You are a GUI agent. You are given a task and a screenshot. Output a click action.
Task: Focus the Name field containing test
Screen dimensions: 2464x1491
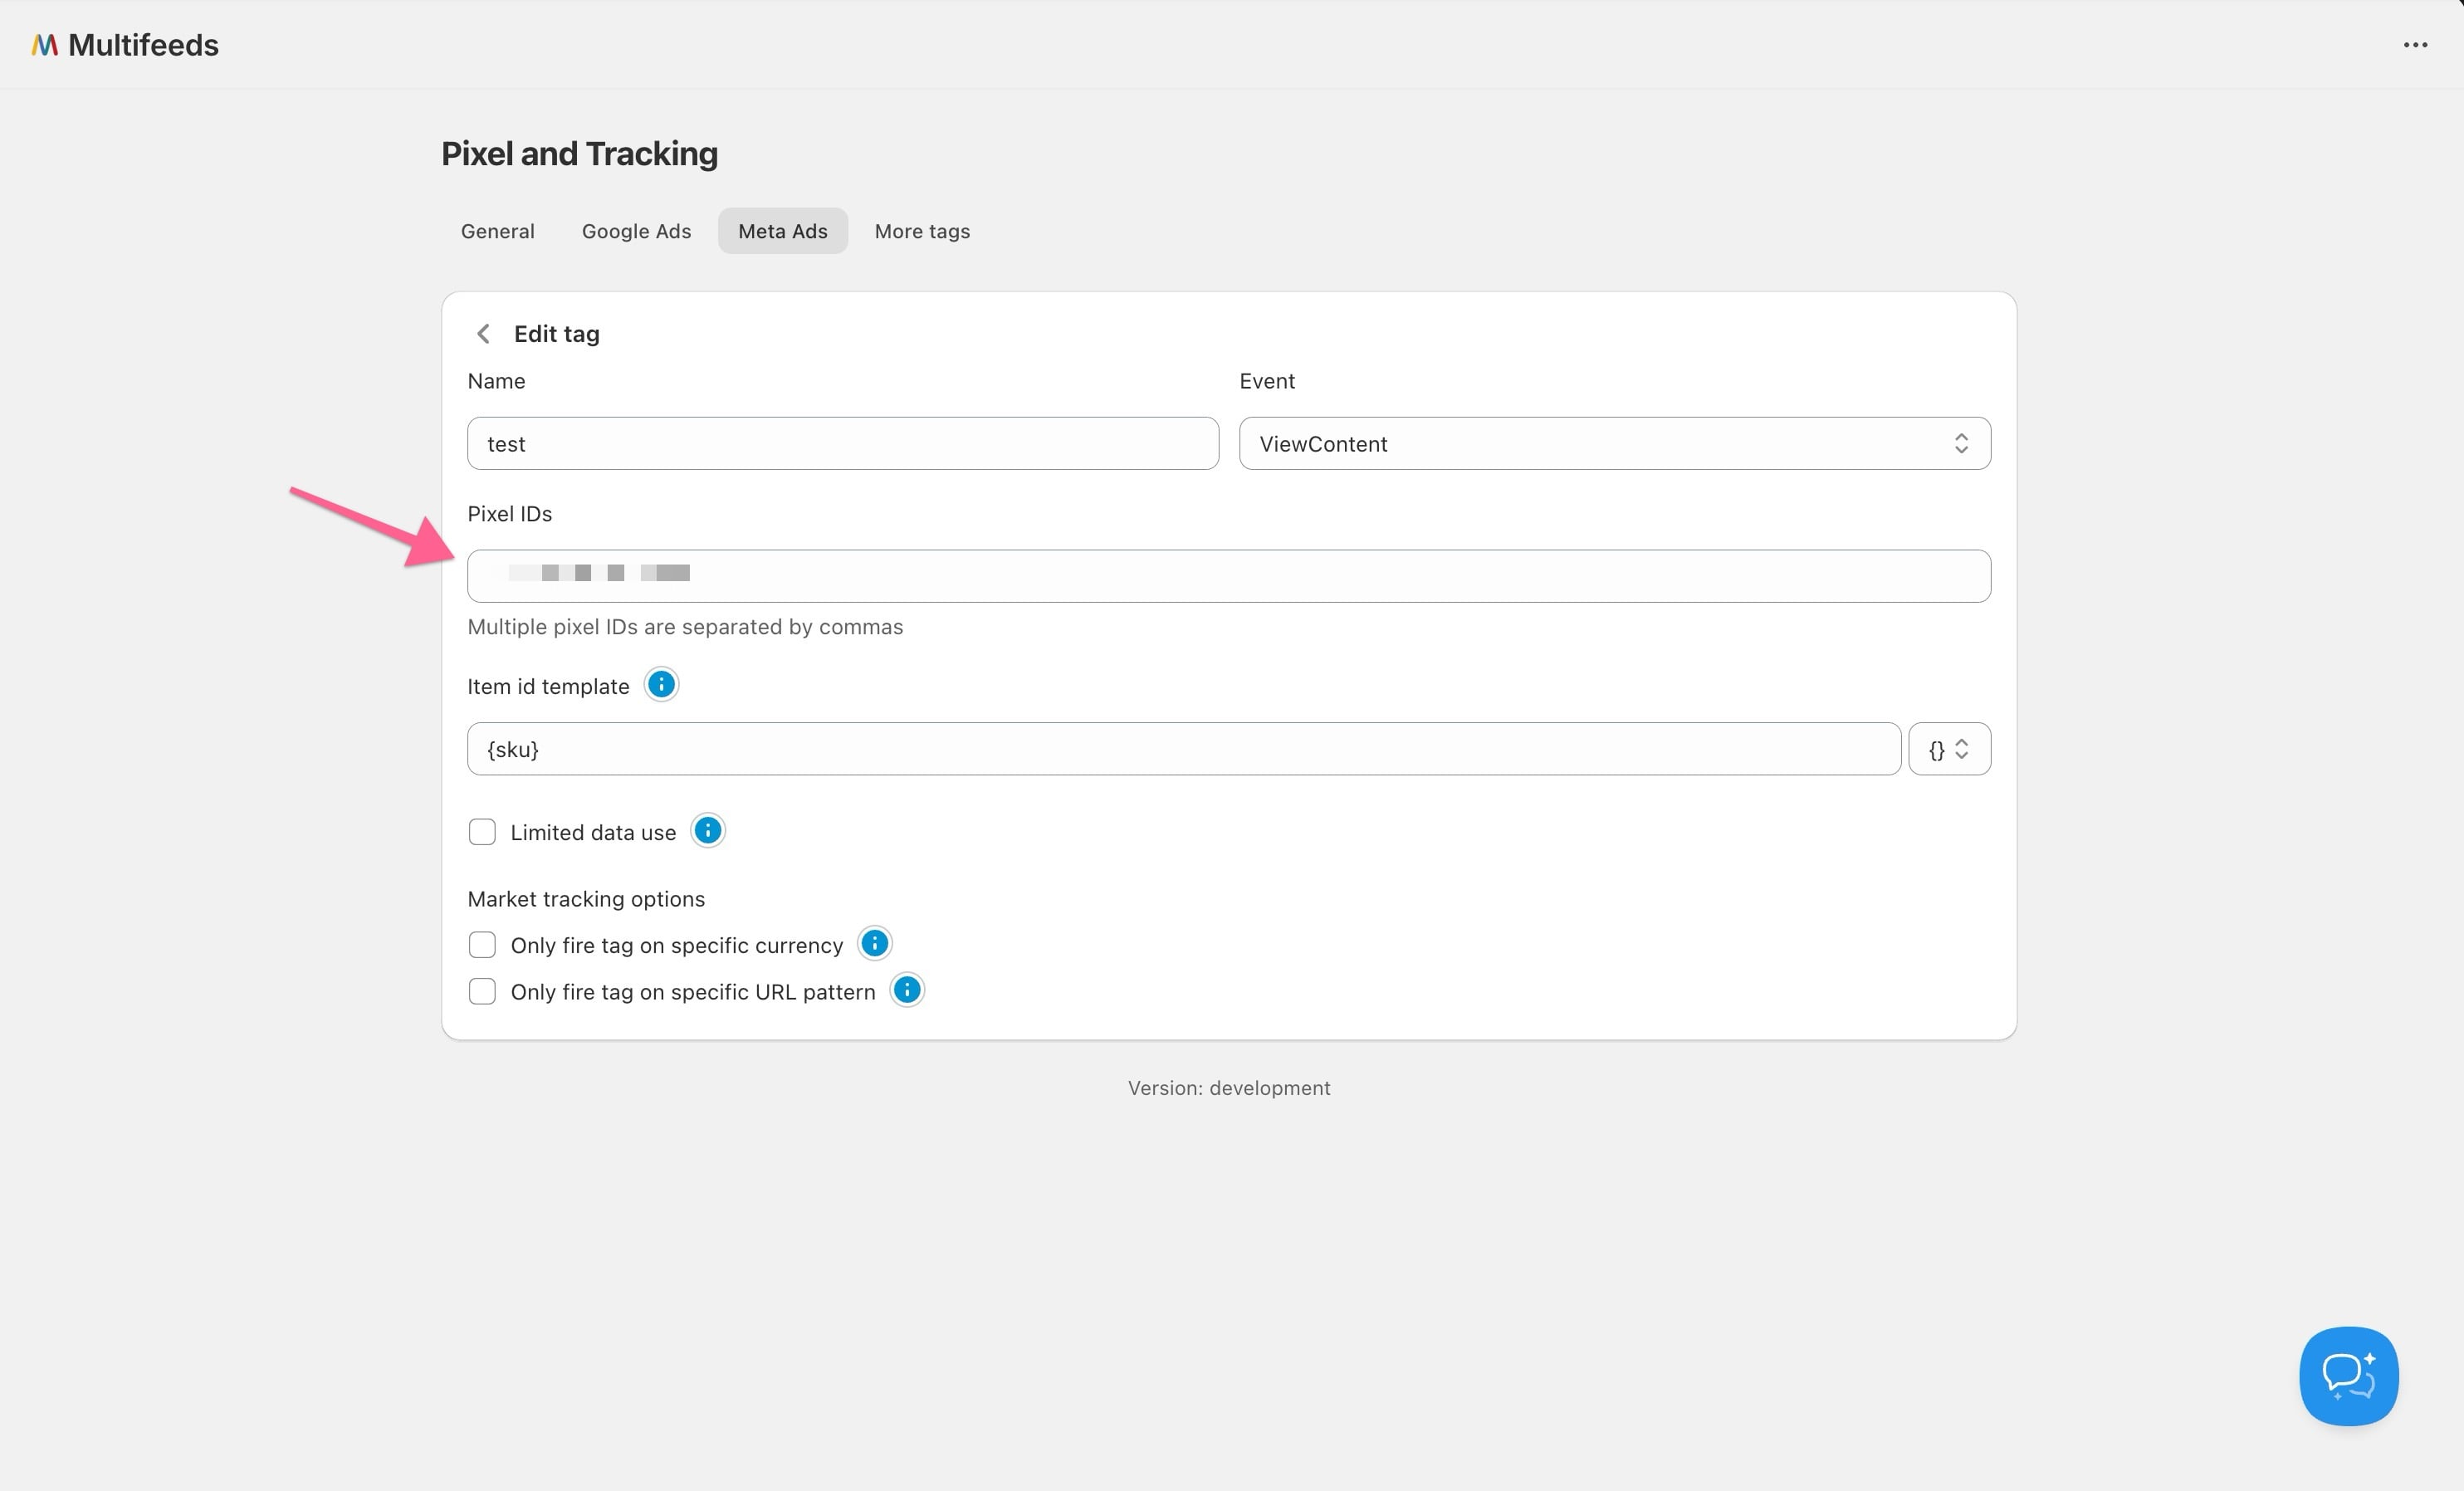(843, 443)
